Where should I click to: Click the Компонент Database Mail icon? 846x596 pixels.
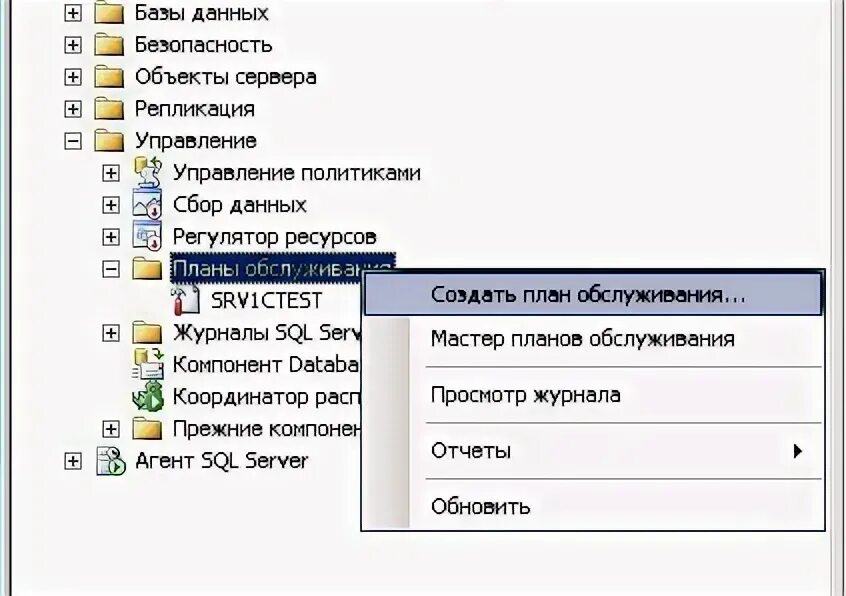(148, 365)
